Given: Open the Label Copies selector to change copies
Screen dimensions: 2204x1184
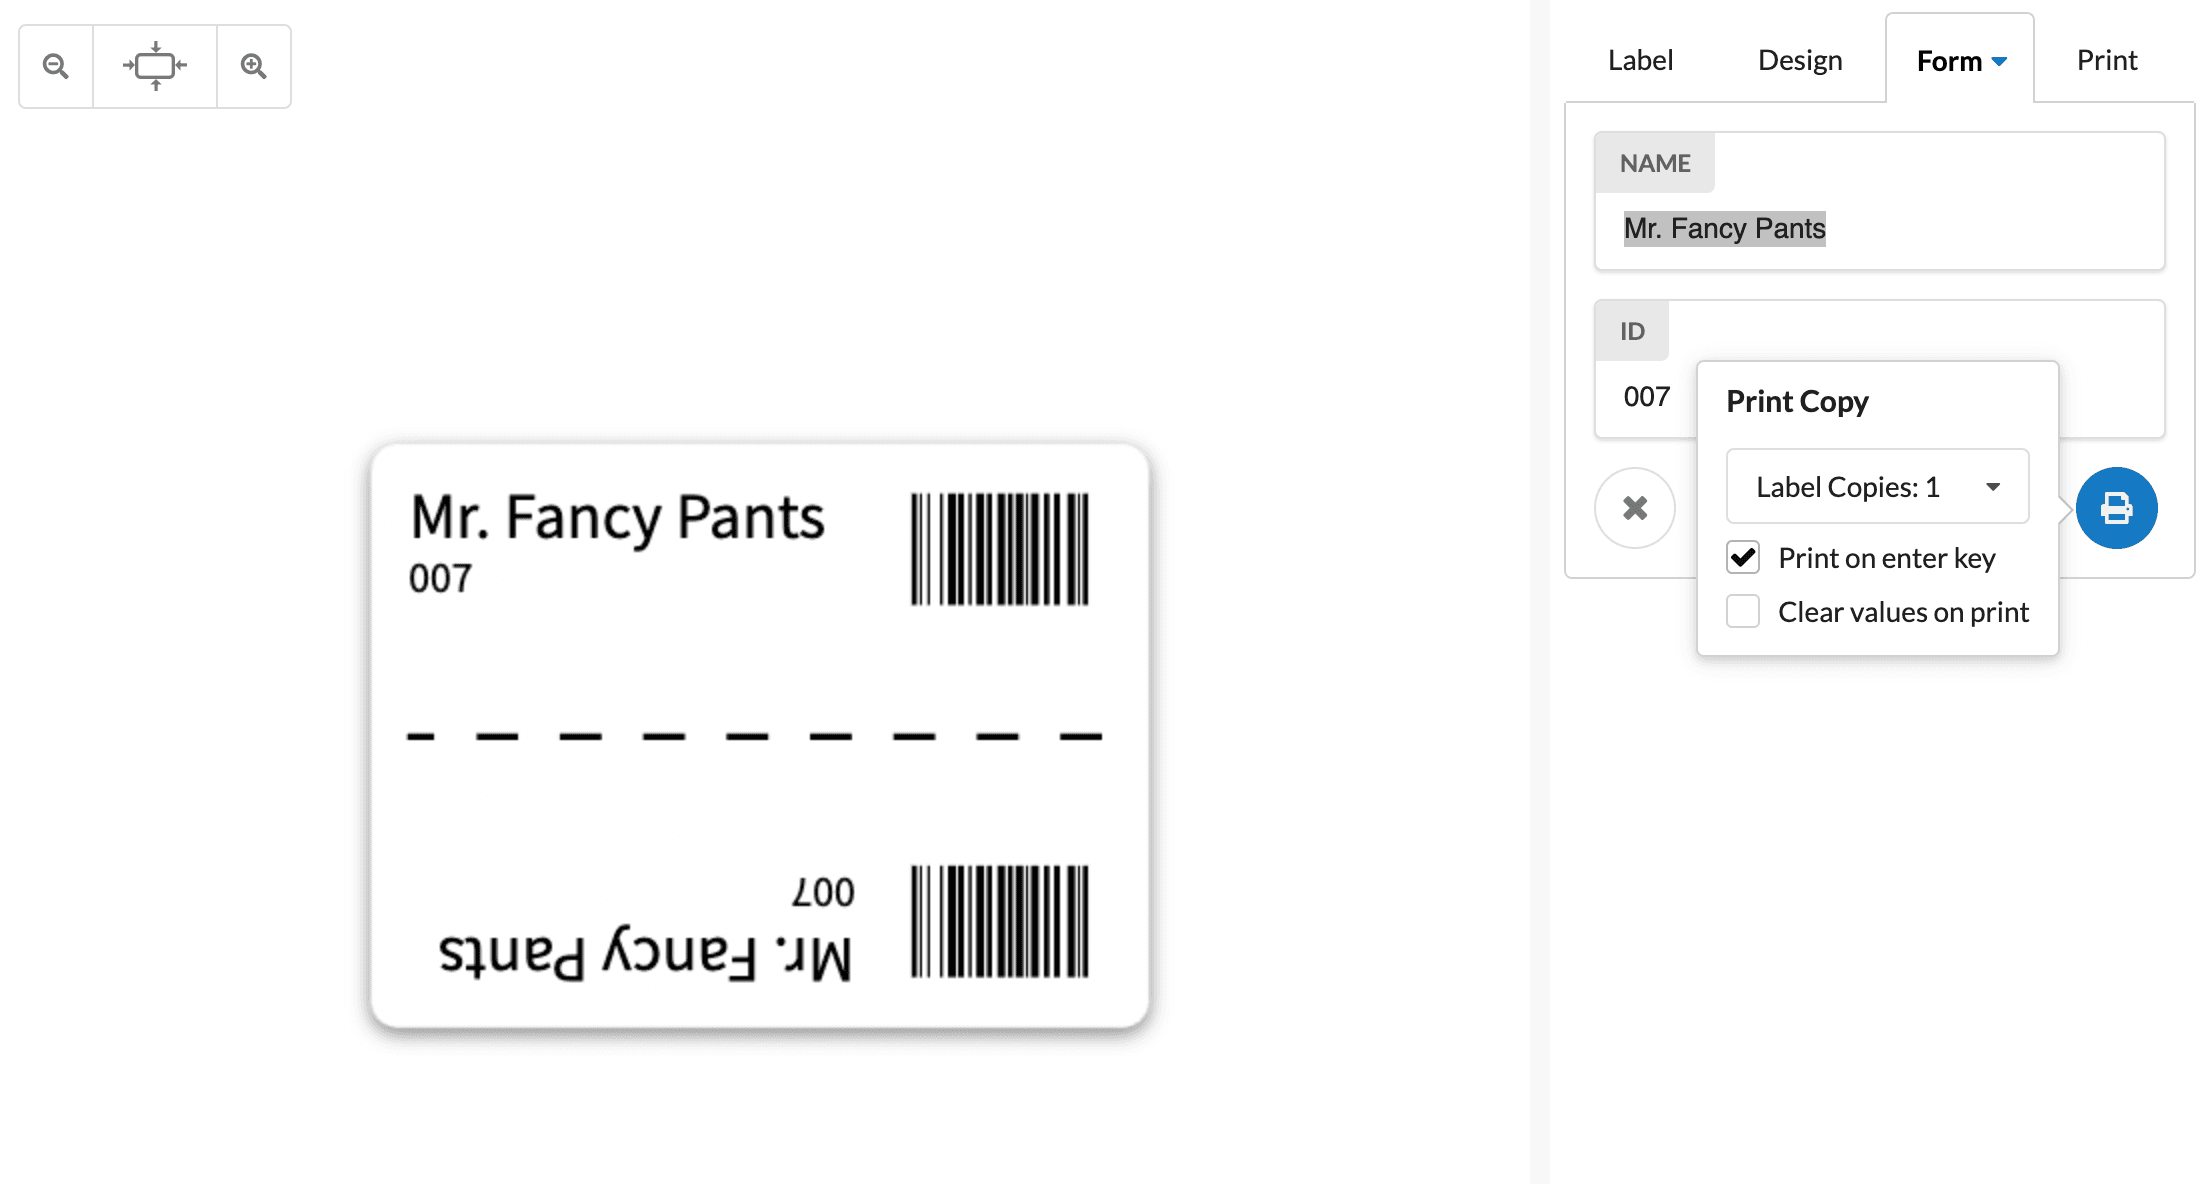Looking at the screenshot, I should coord(1877,487).
